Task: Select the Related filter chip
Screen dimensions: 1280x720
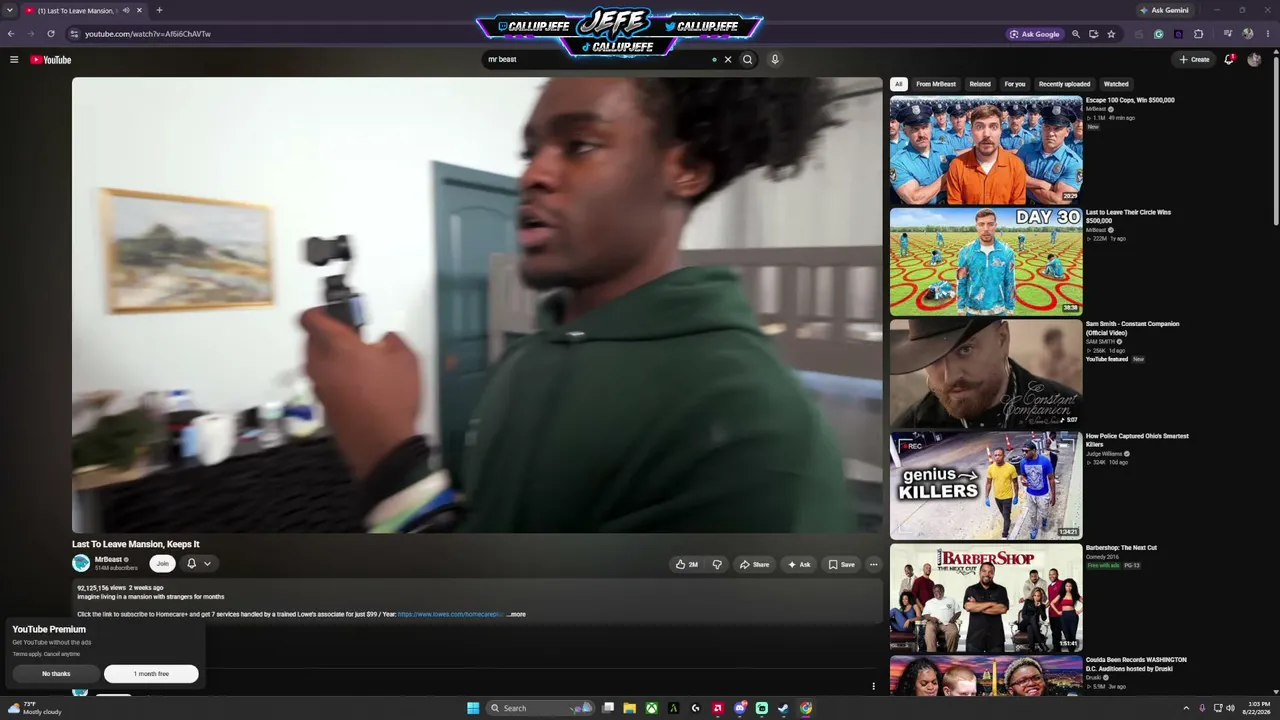Action: tap(980, 84)
